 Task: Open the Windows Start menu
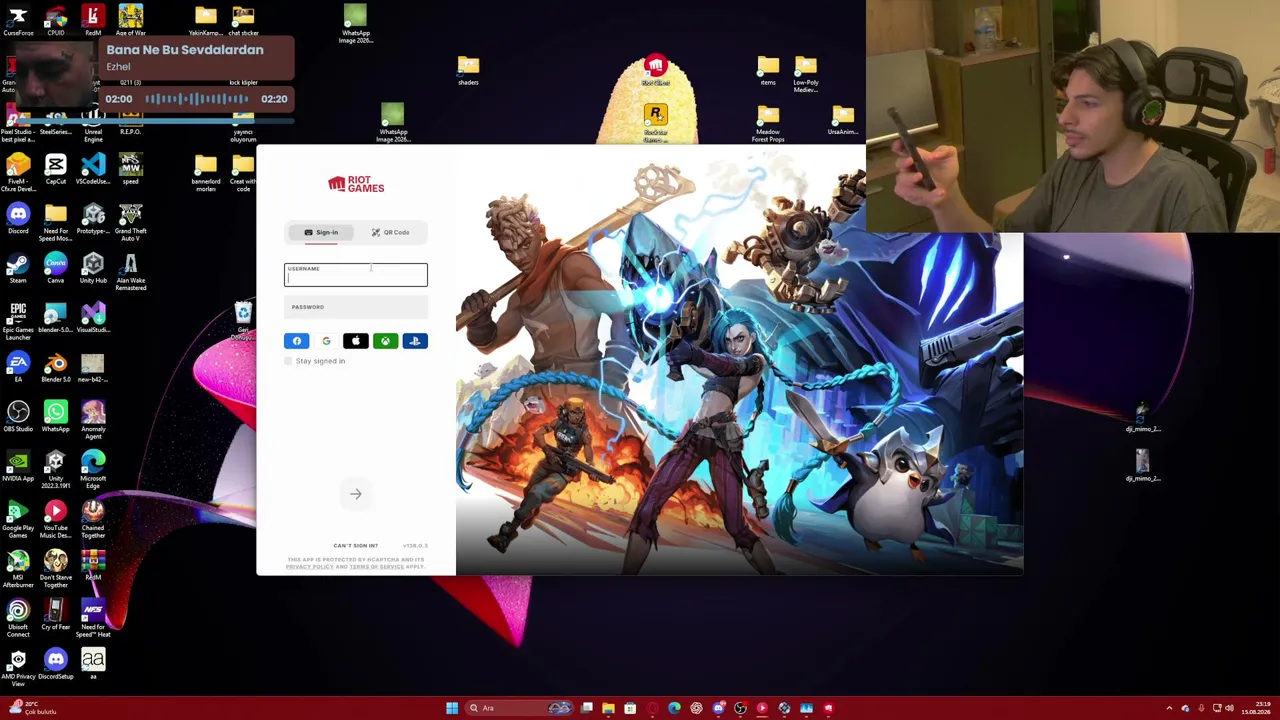[452, 708]
